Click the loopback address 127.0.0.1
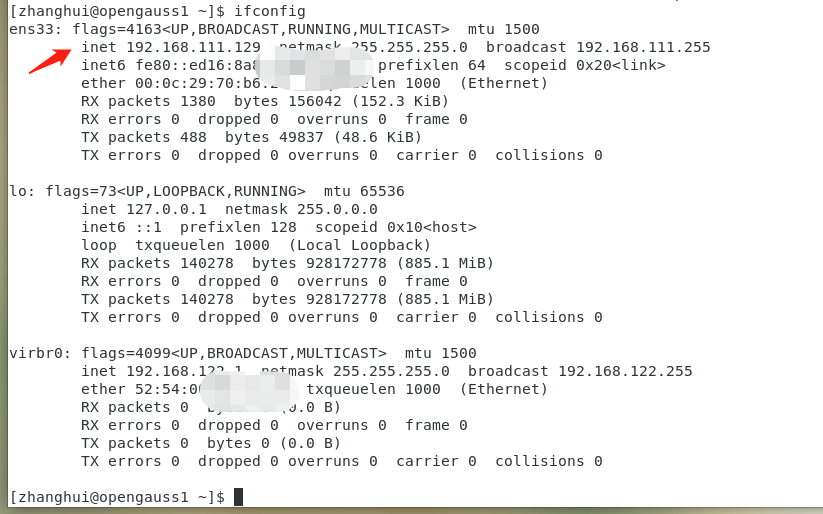The image size is (823, 514). [166, 209]
